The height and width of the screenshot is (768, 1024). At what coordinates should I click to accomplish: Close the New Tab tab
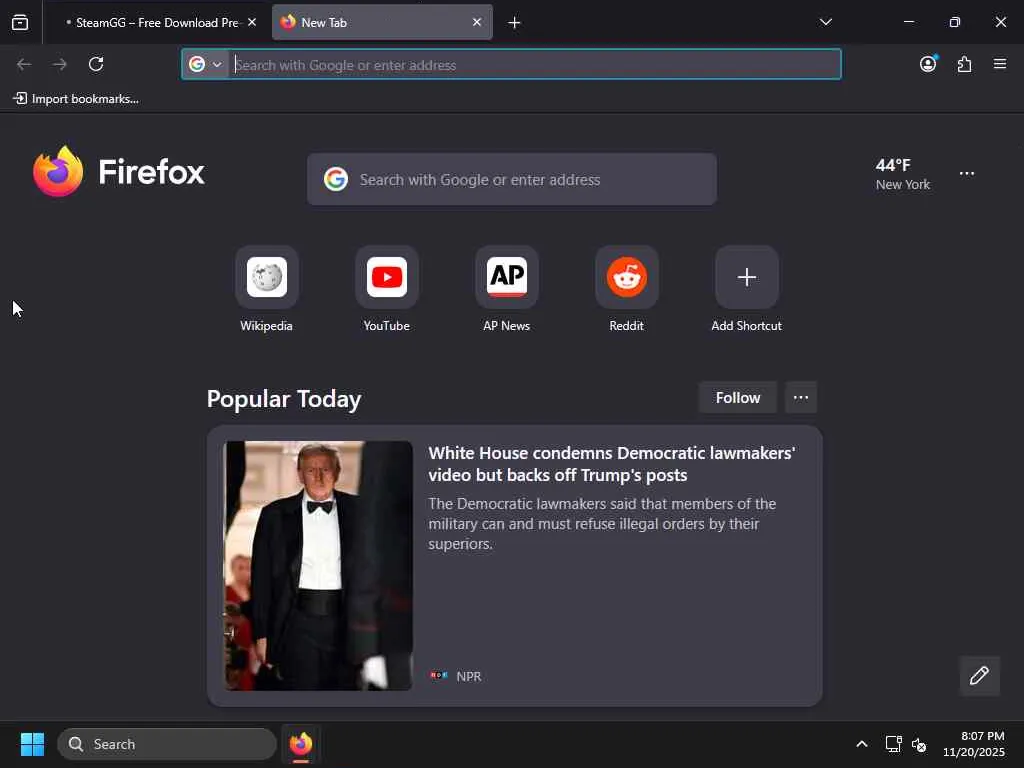click(477, 22)
